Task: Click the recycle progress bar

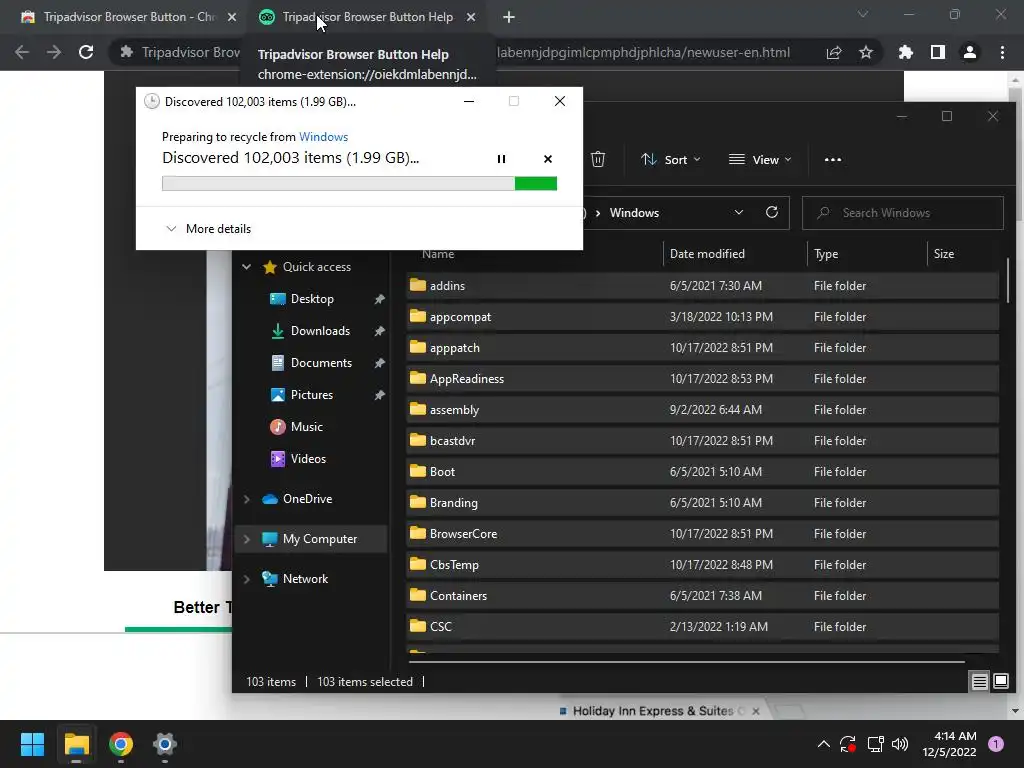Action: coord(359,184)
